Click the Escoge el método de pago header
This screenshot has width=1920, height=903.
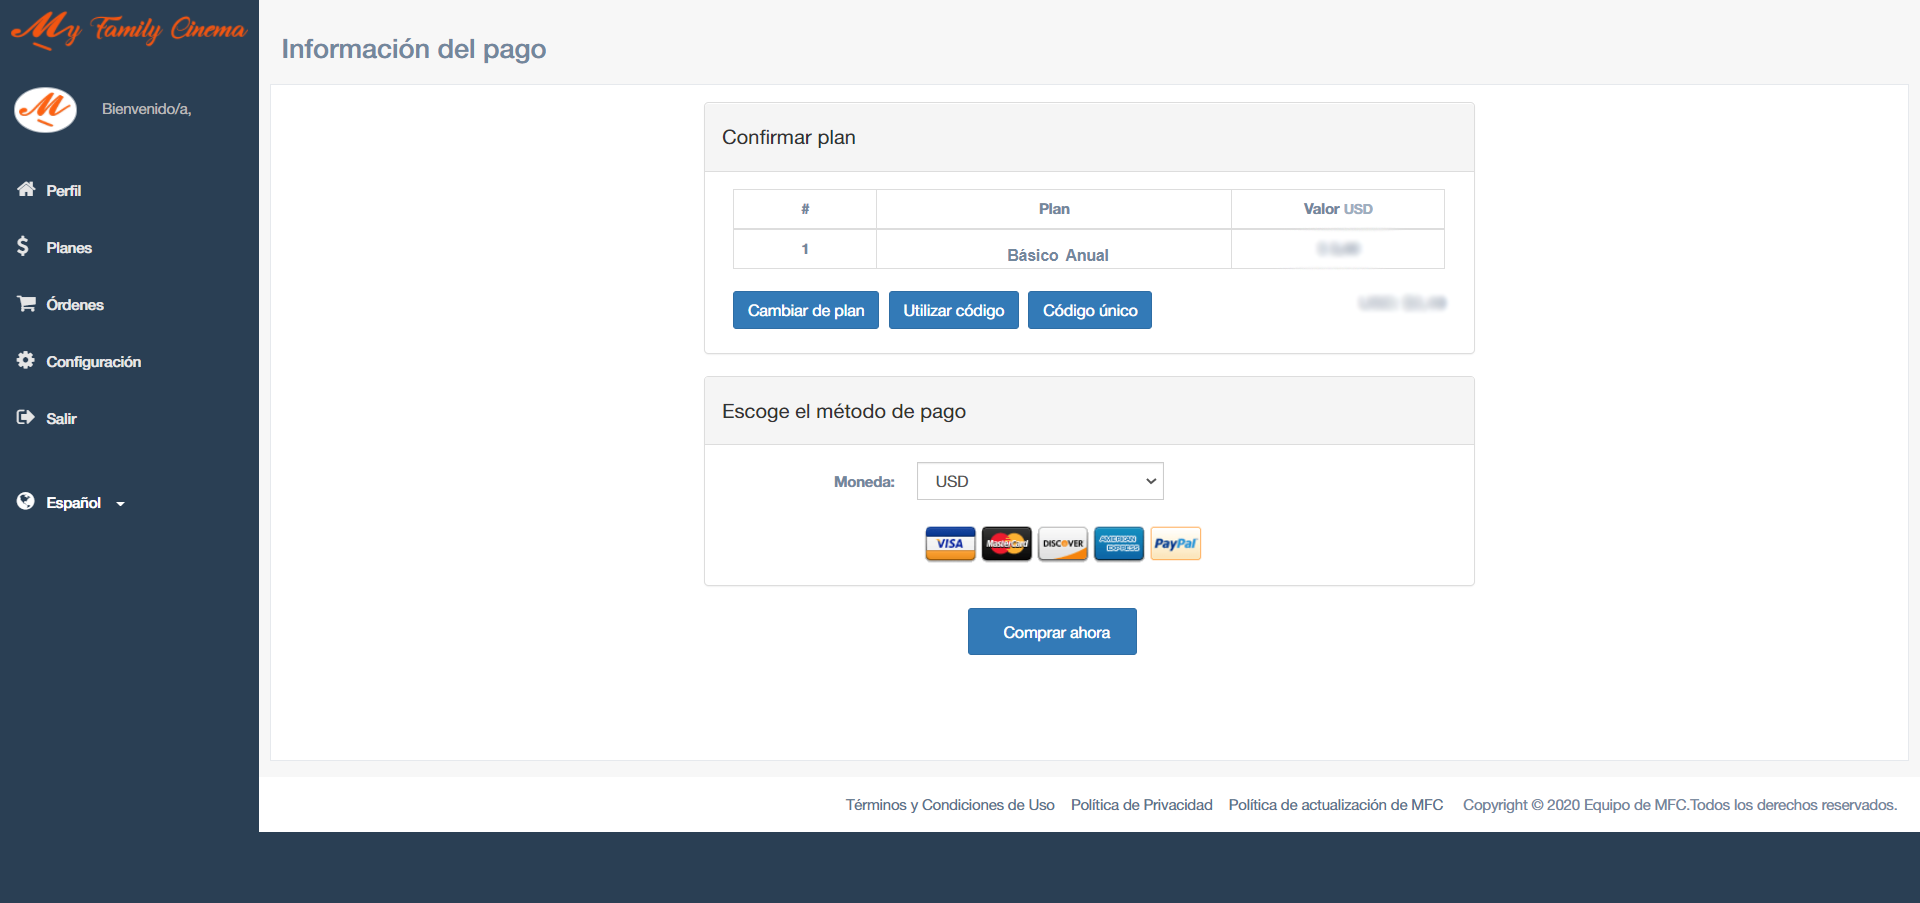point(1089,411)
